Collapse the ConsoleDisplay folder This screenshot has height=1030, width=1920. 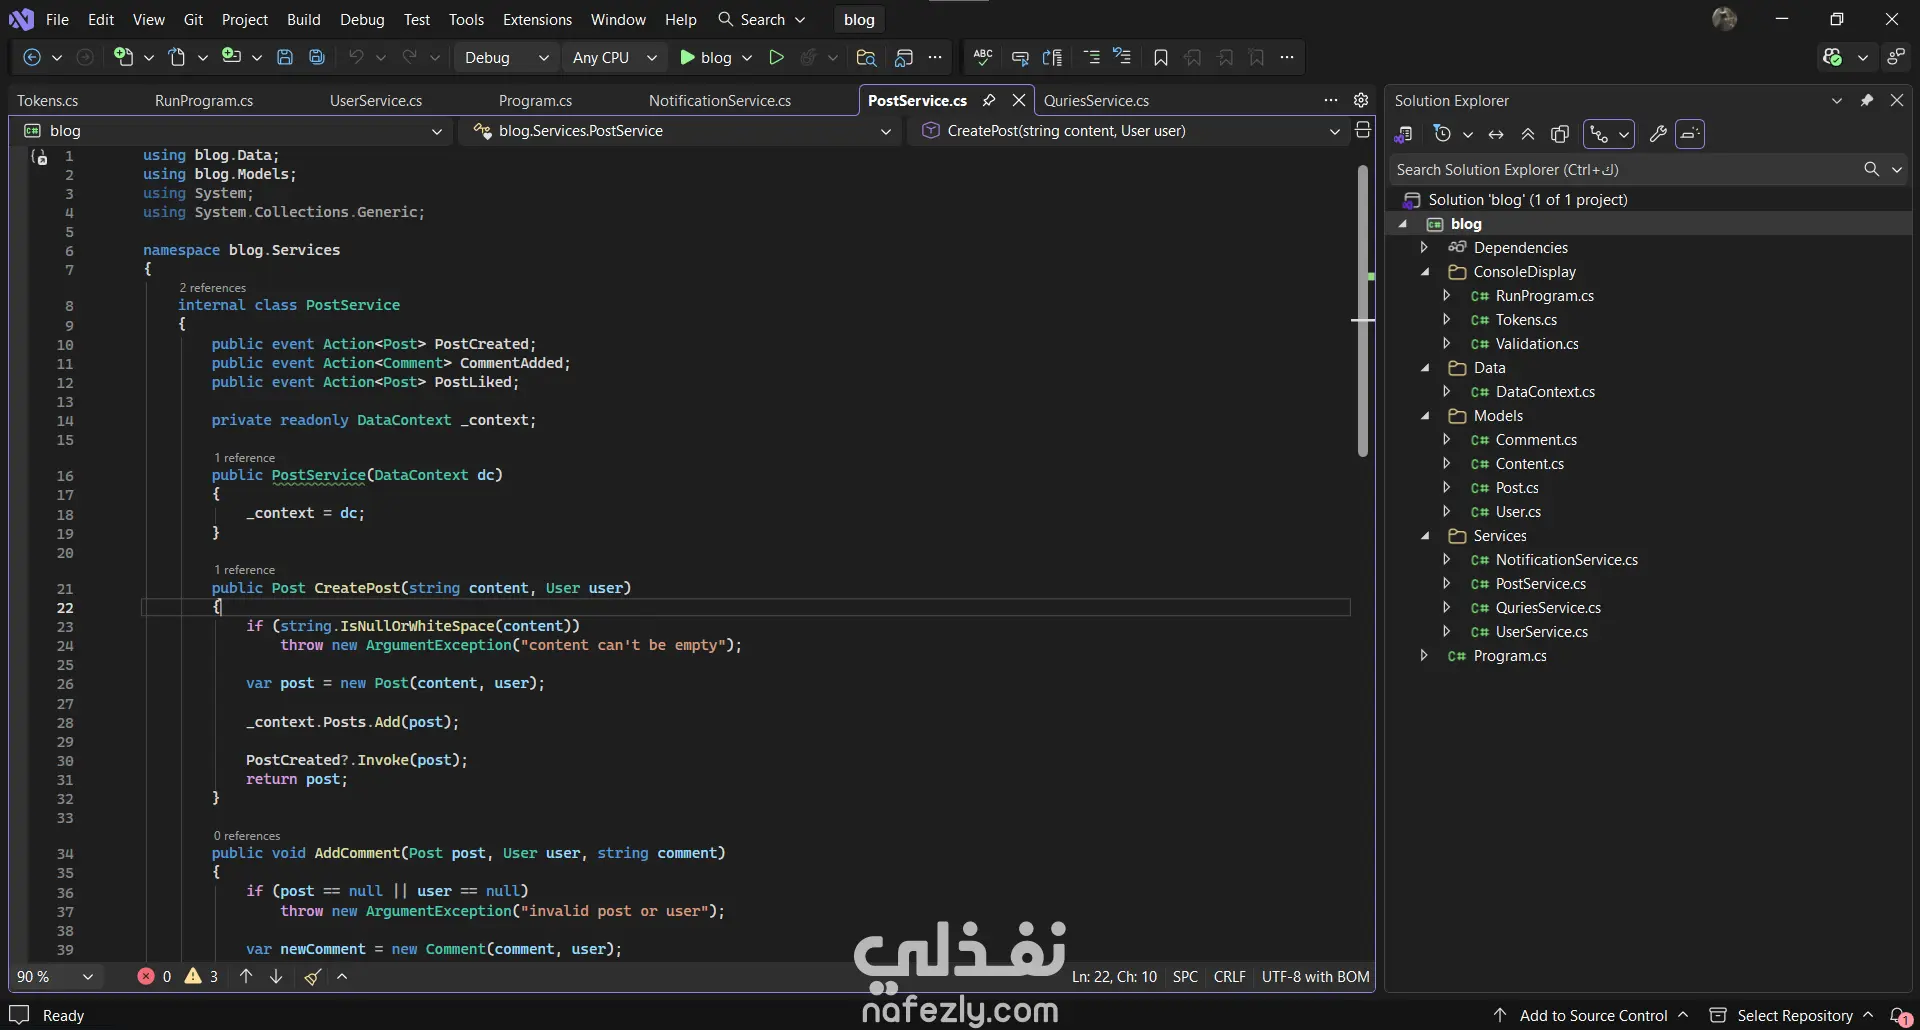1425,272
